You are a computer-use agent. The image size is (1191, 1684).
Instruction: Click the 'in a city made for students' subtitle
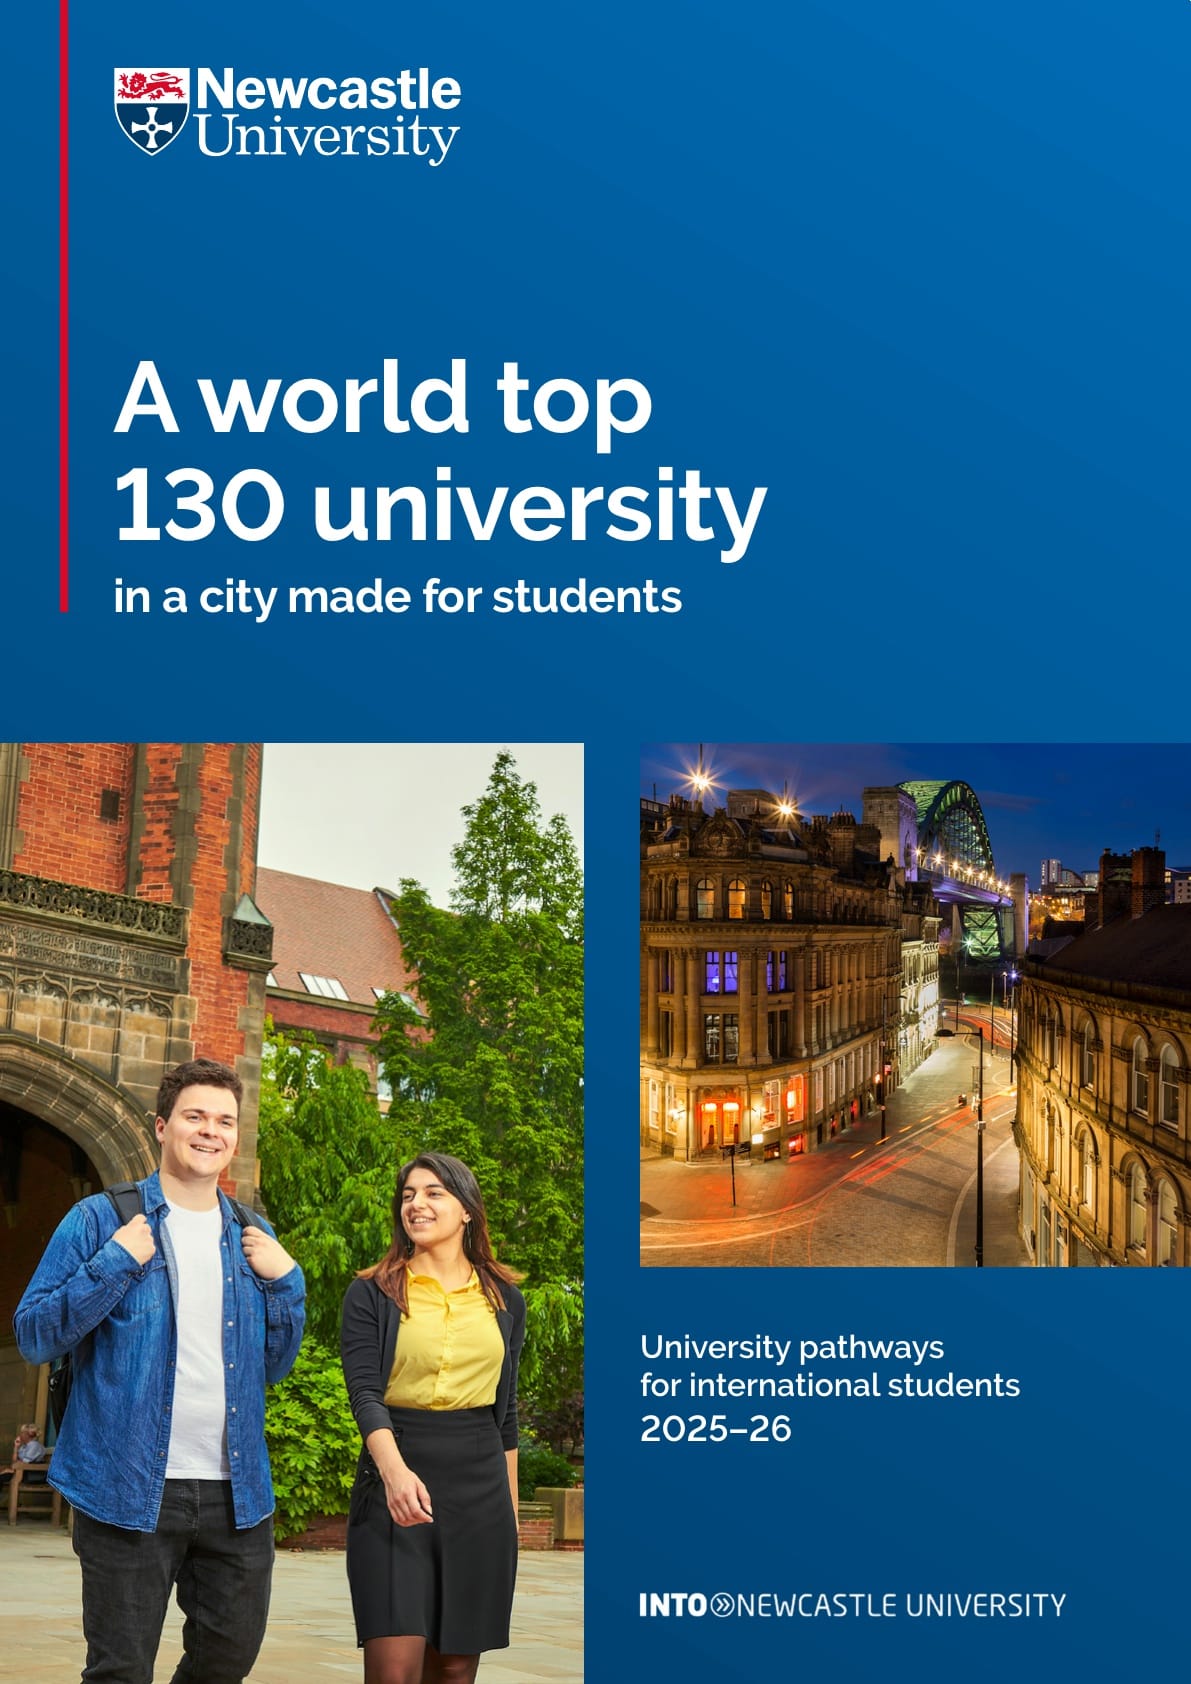[398, 597]
